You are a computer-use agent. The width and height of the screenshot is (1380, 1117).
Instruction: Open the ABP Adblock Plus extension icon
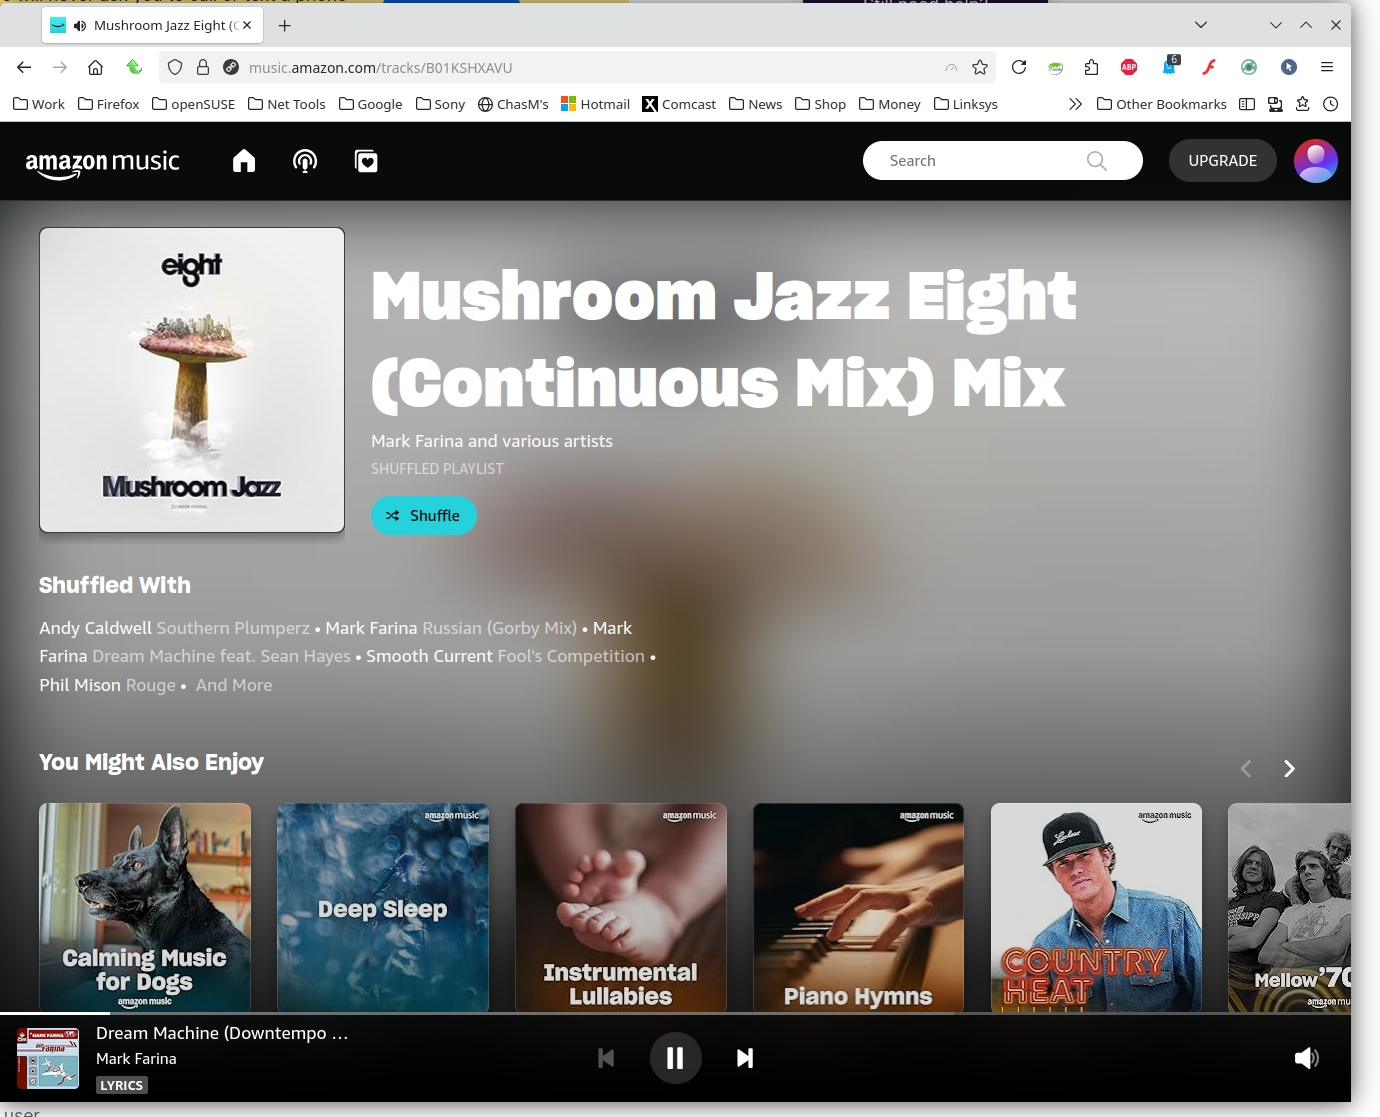pyautogui.click(x=1129, y=67)
